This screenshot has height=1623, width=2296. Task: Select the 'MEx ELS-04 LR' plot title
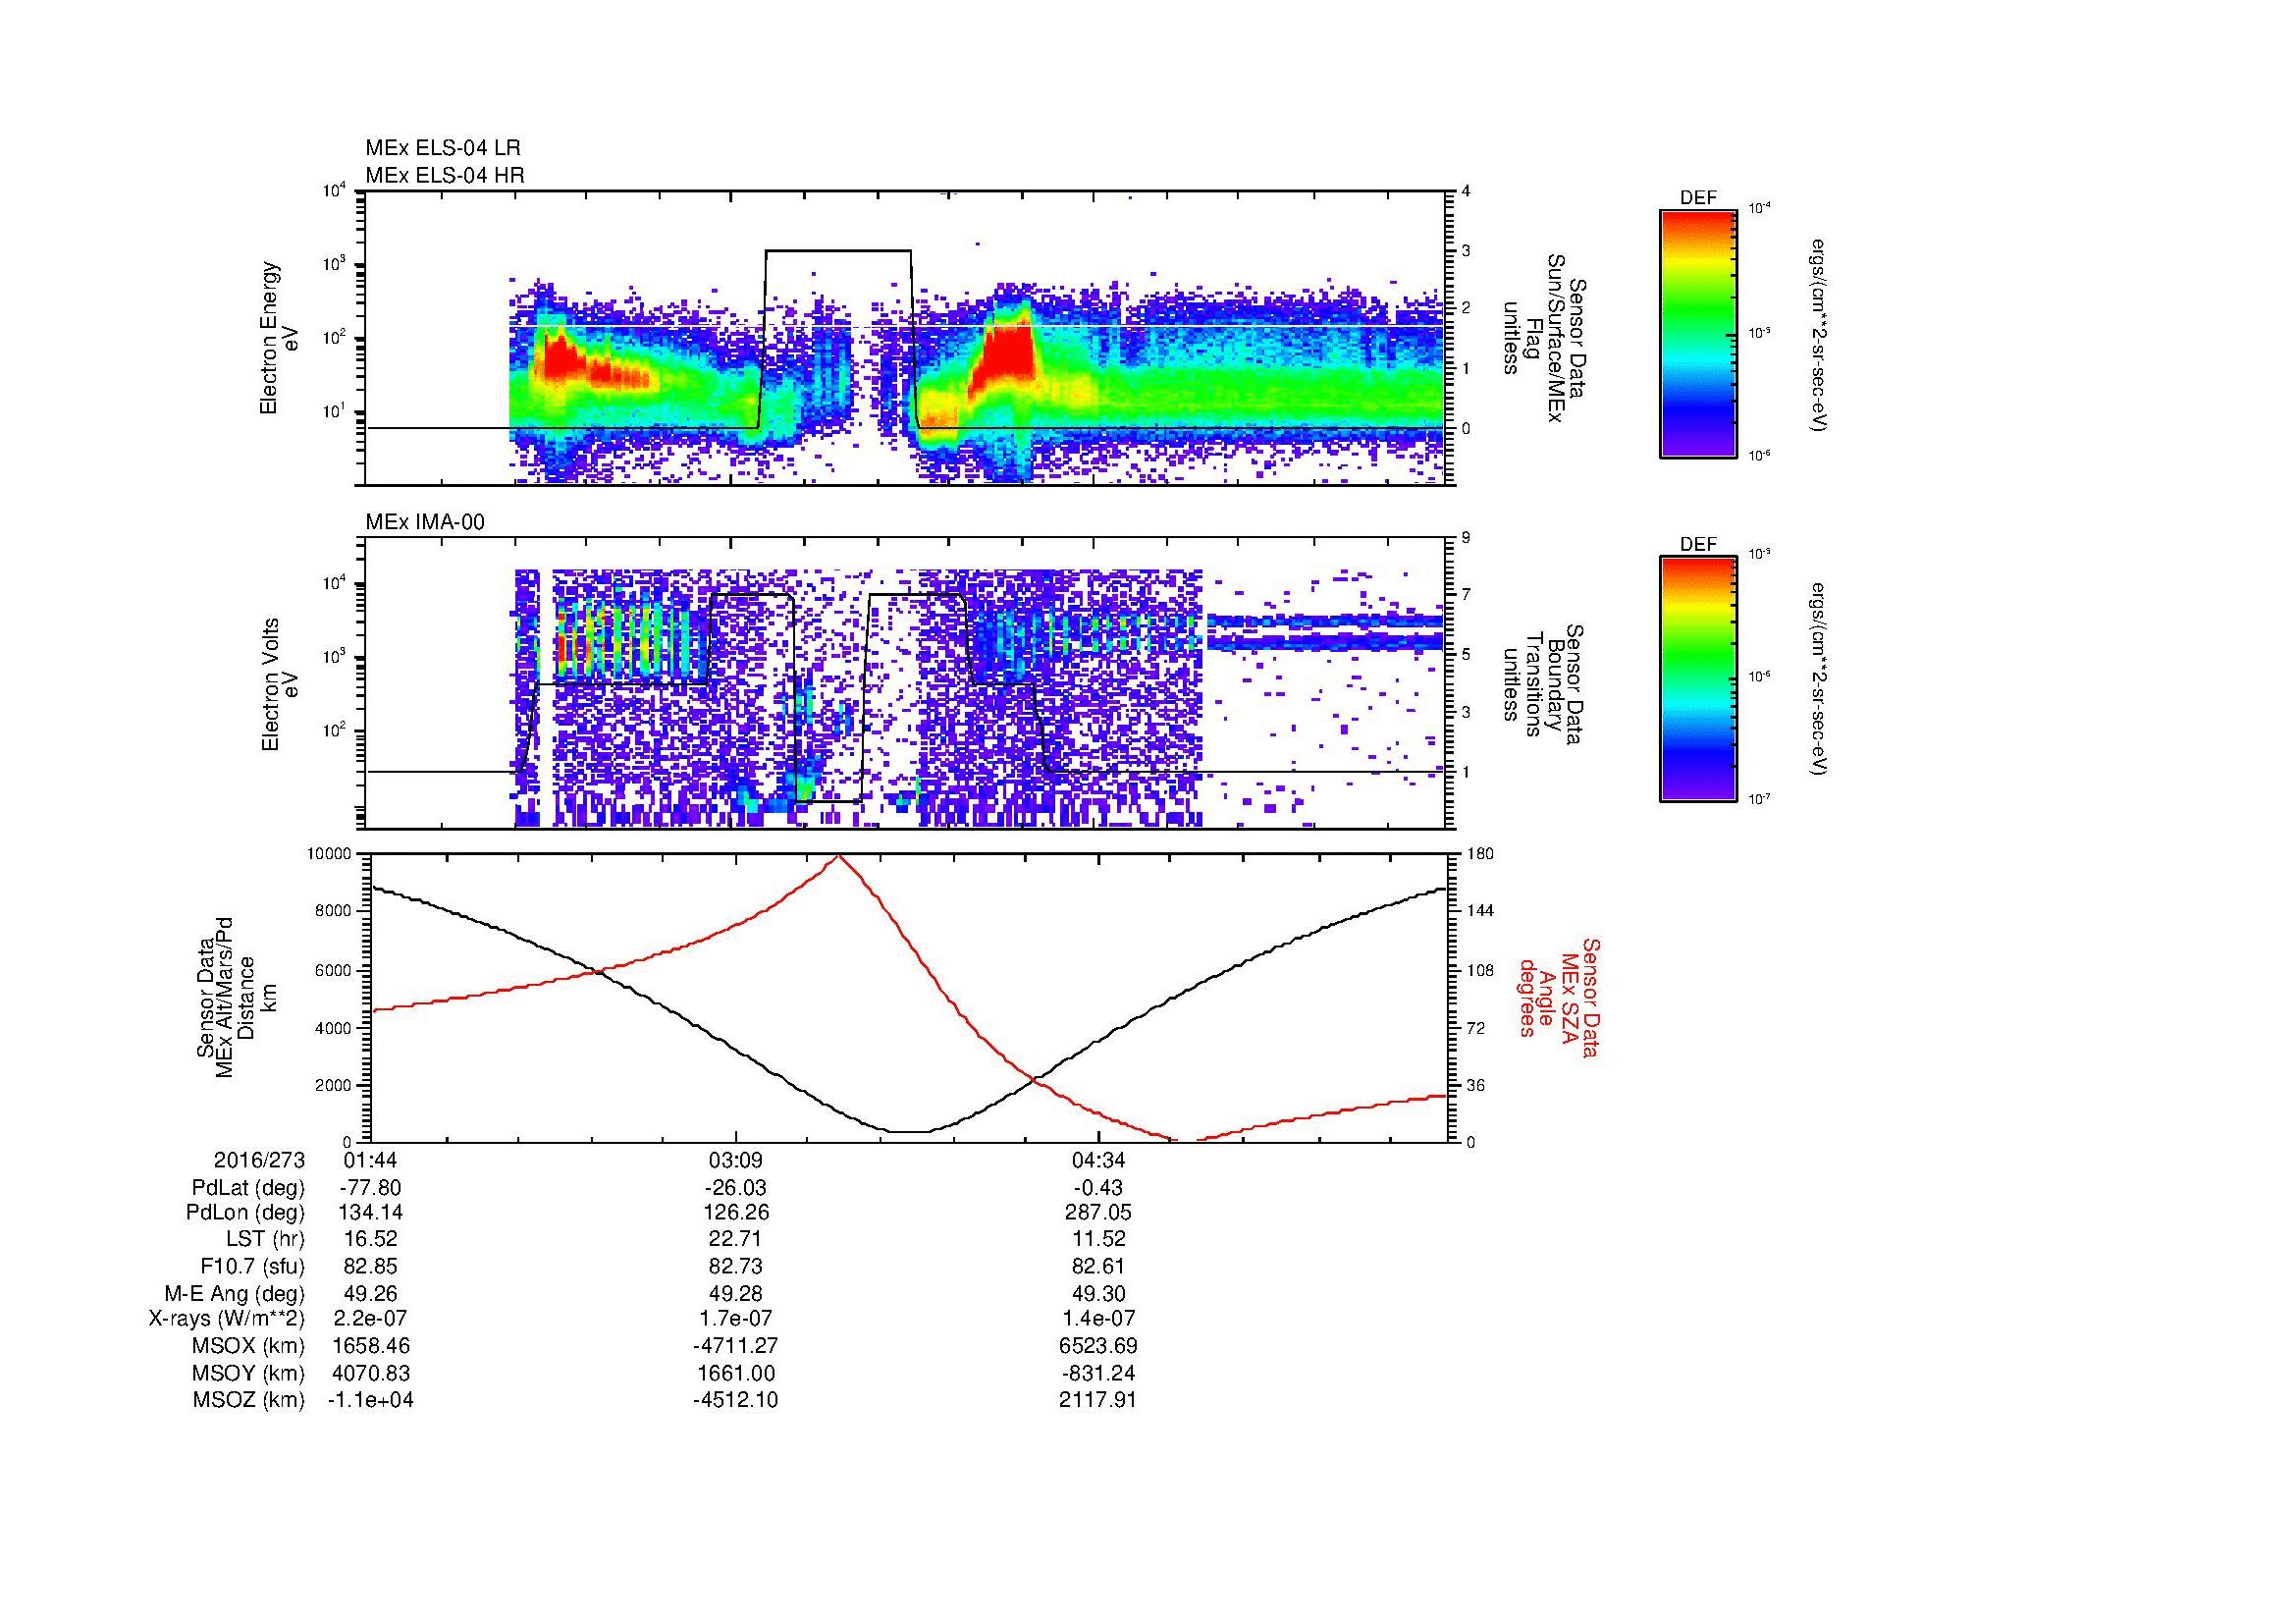(x=443, y=148)
